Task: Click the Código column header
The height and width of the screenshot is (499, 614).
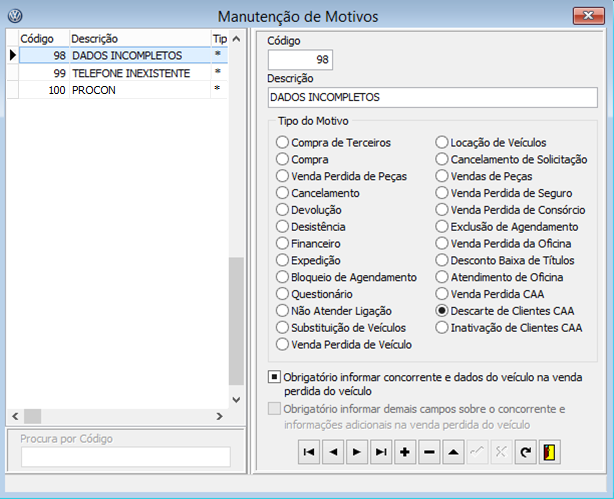Action: (x=44, y=39)
